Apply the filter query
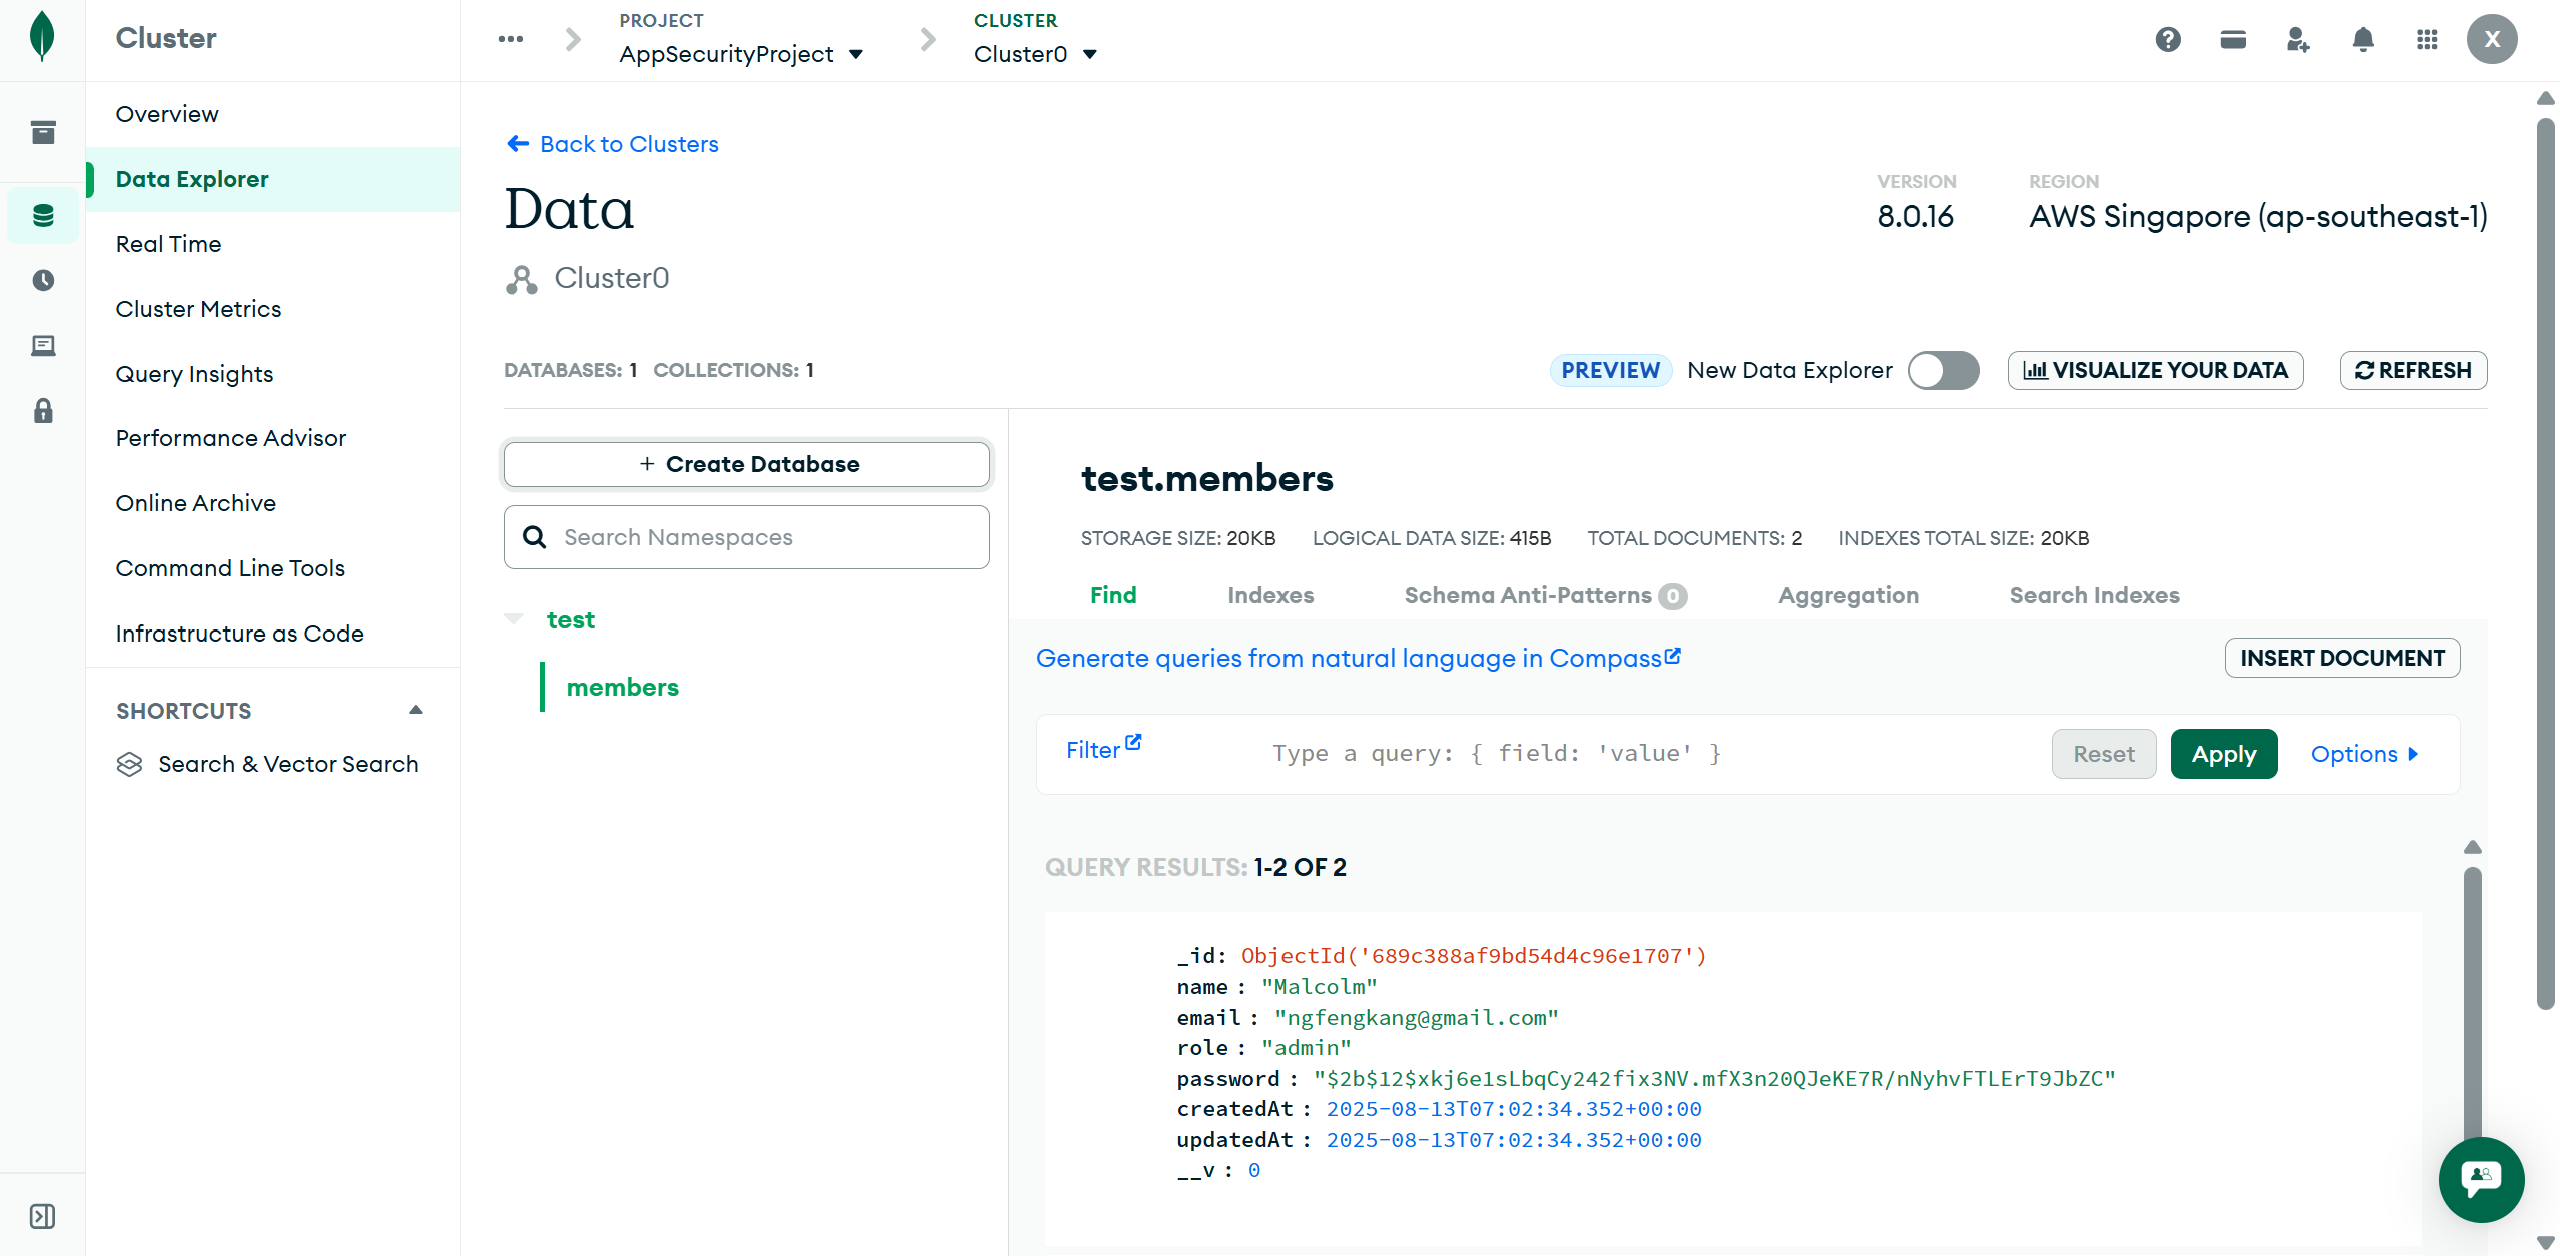Image resolution: width=2560 pixels, height=1256 pixels. tap(2224, 754)
